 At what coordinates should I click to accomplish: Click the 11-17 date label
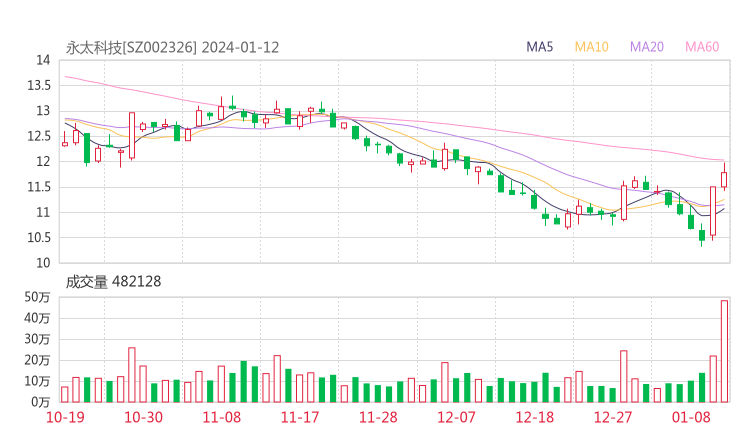[300, 417]
